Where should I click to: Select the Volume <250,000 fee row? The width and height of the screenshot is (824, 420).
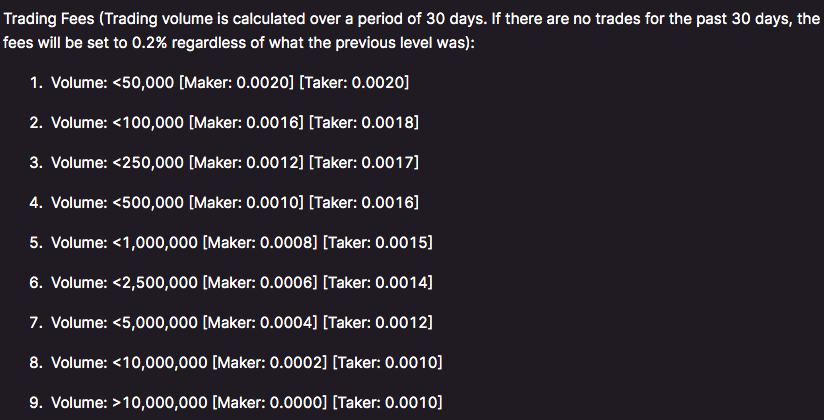pyautogui.click(x=224, y=162)
